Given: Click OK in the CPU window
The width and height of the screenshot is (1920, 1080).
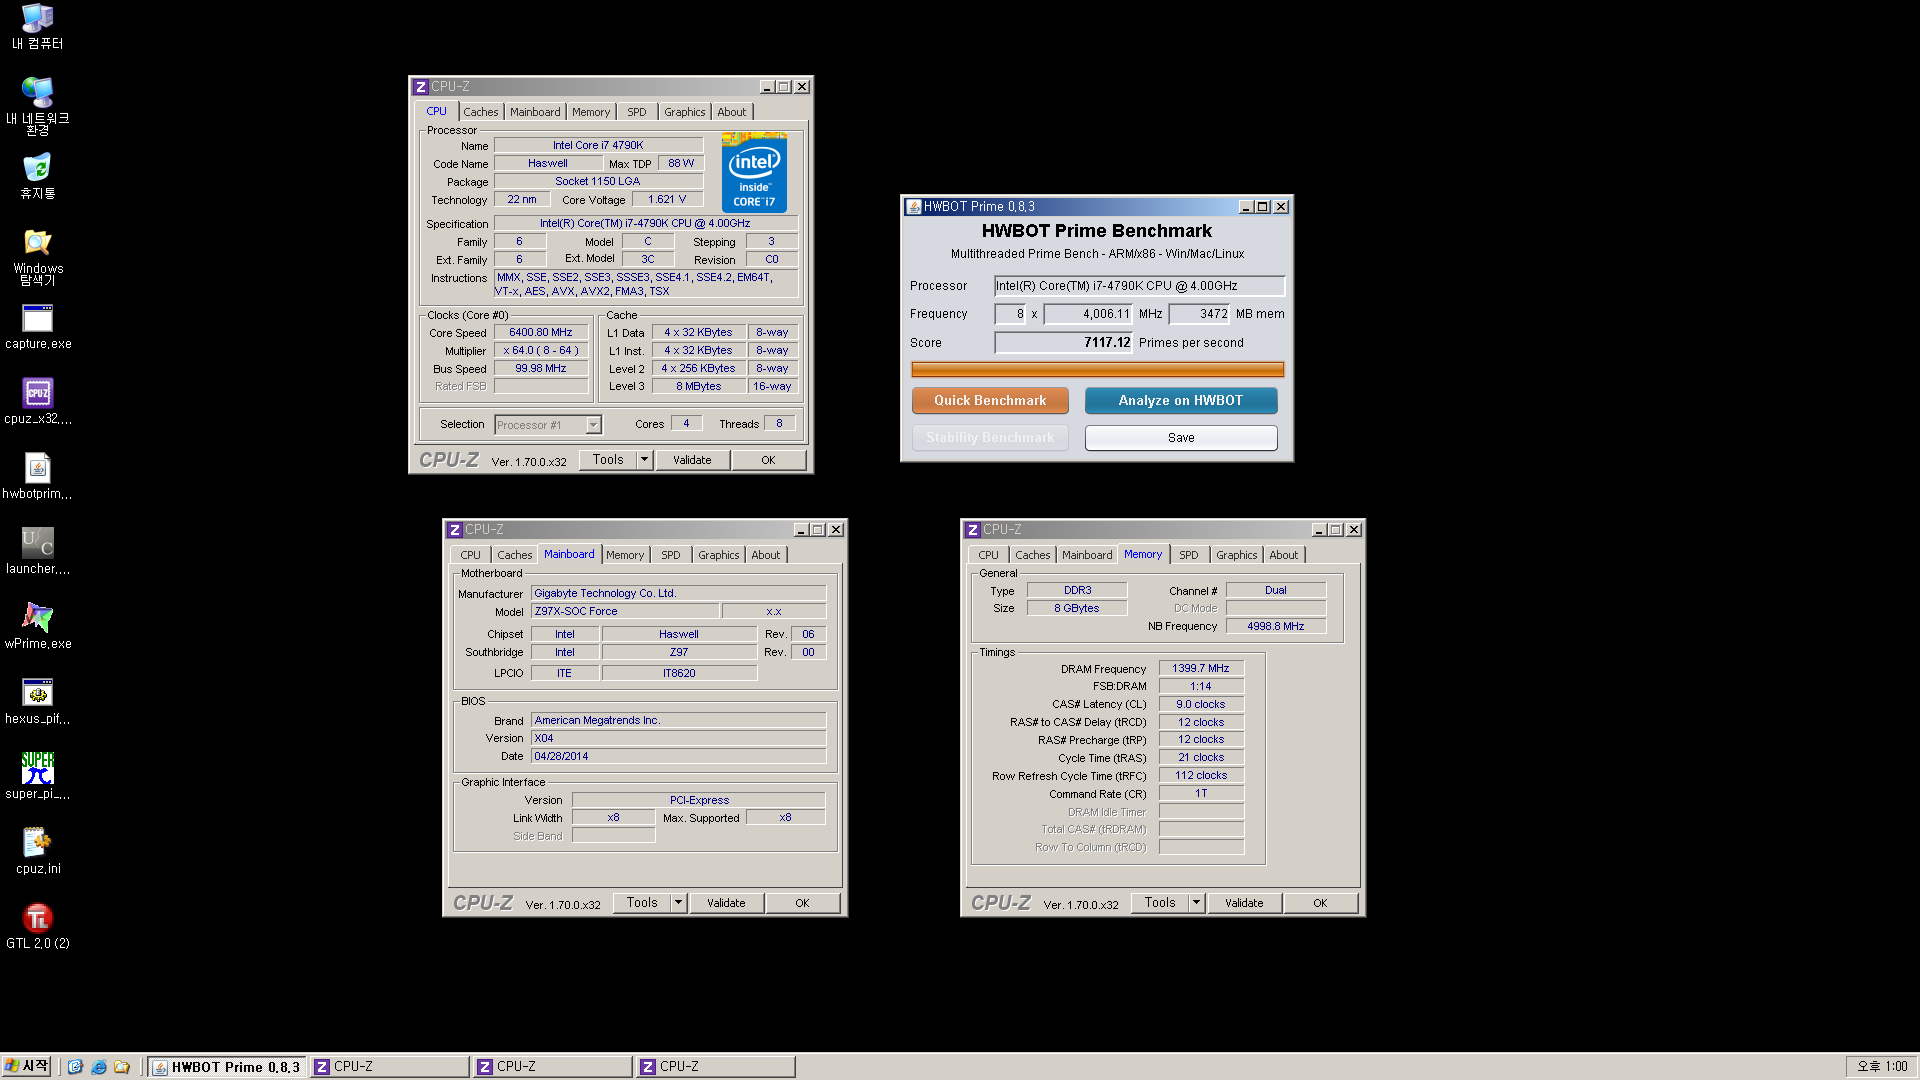Looking at the screenshot, I should point(768,460).
